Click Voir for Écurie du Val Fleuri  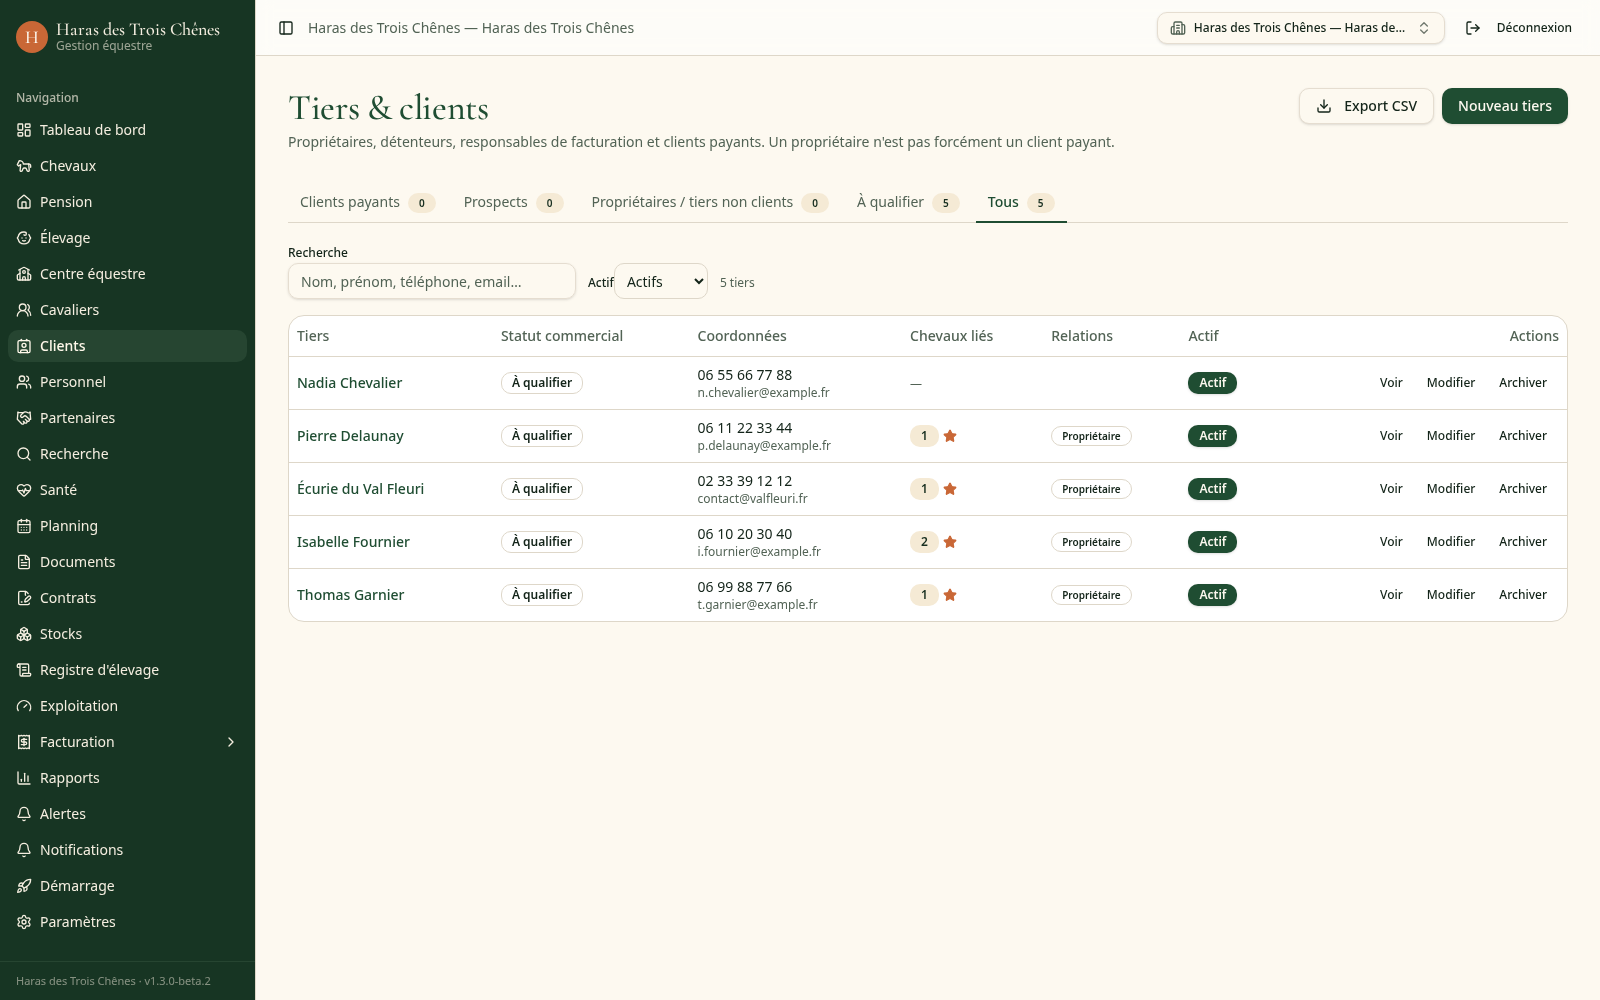1391,489
